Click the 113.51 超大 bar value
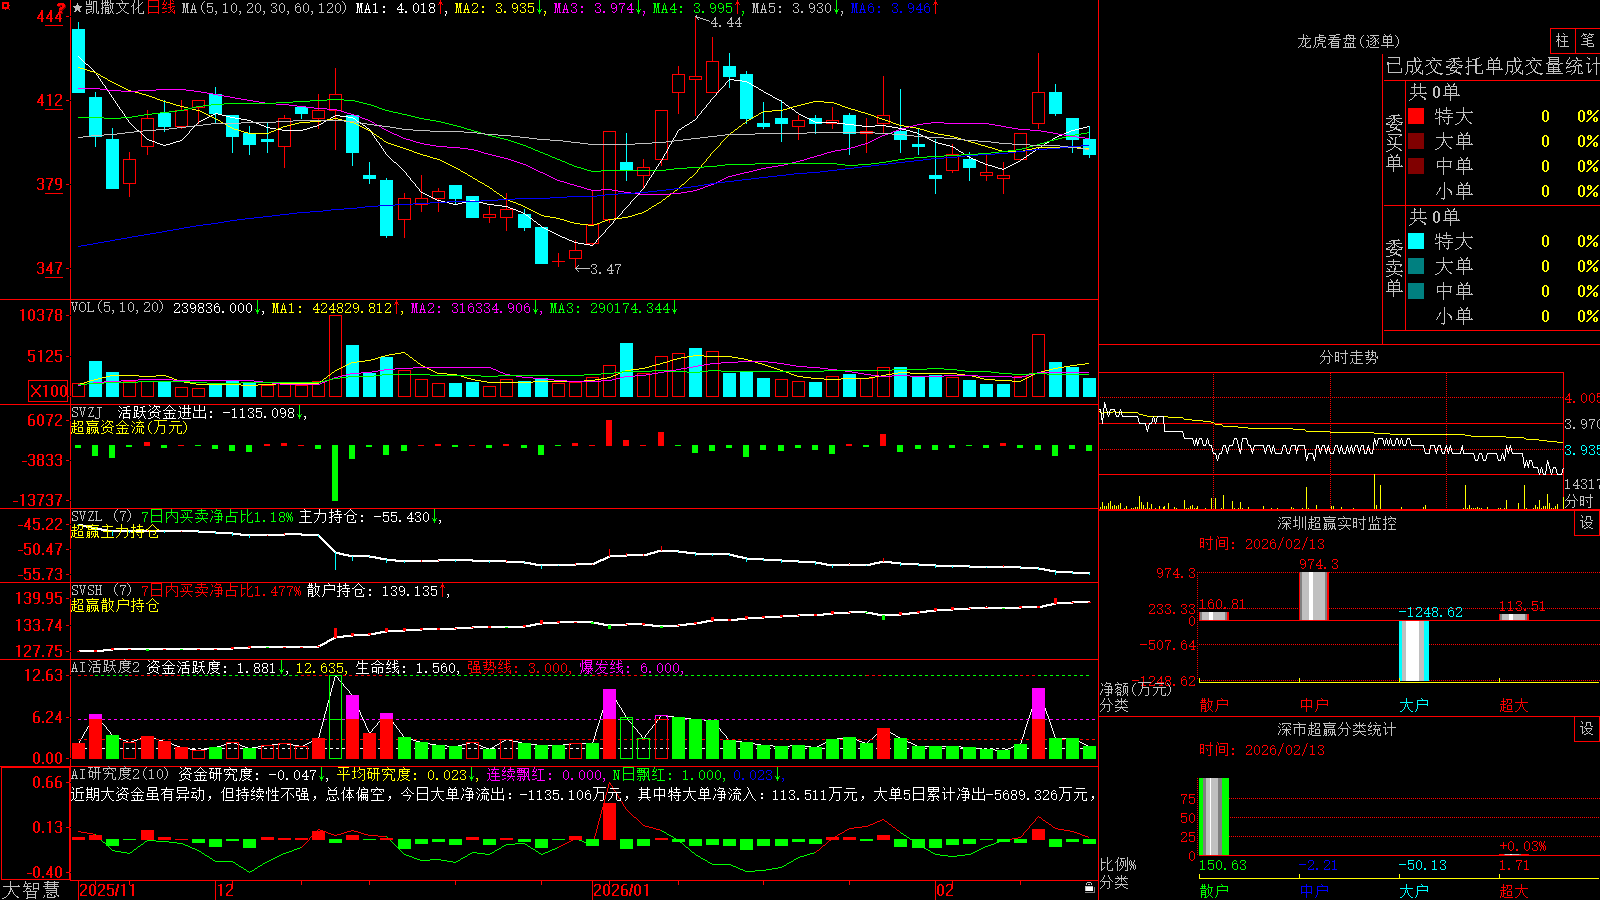Image resolution: width=1600 pixels, height=900 pixels. [x=1522, y=607]
